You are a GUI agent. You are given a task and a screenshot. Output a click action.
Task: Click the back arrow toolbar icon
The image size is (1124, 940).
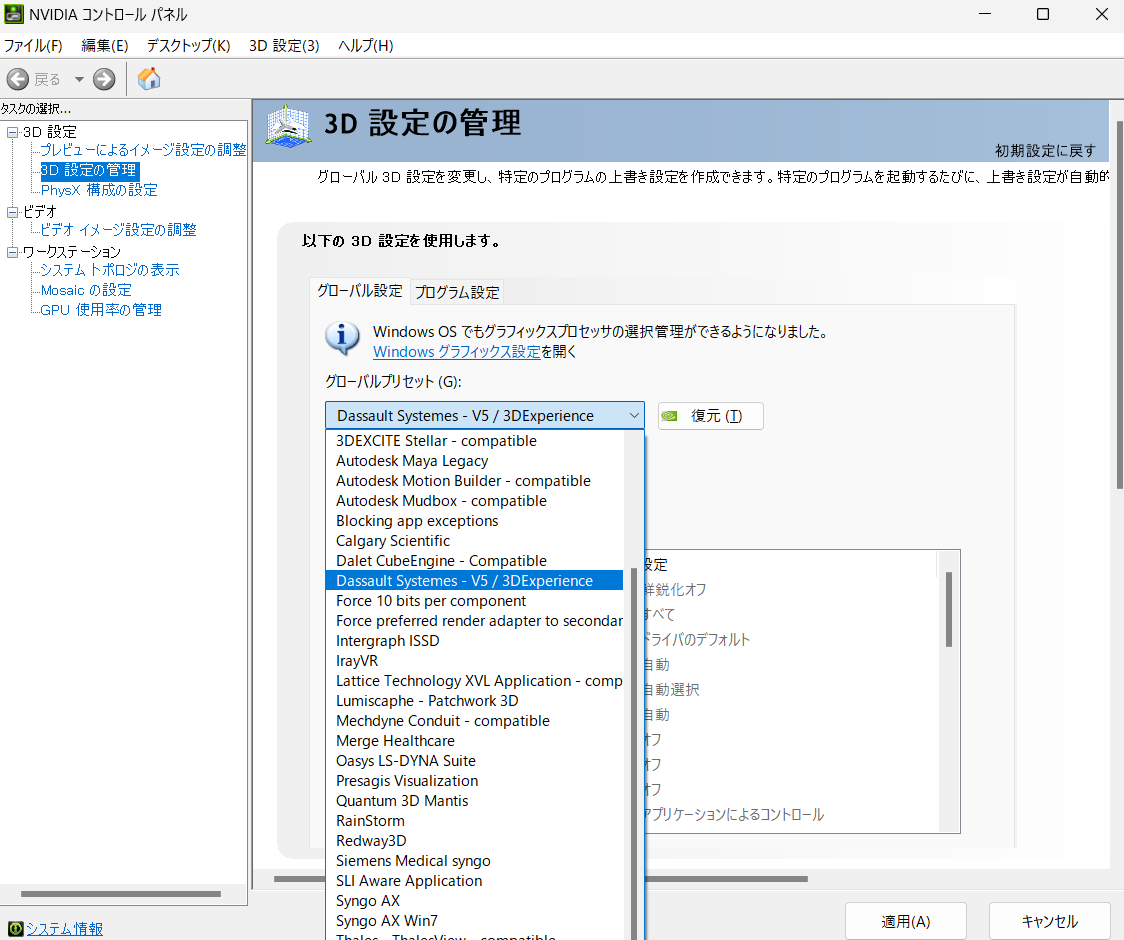tap(18, 79)
